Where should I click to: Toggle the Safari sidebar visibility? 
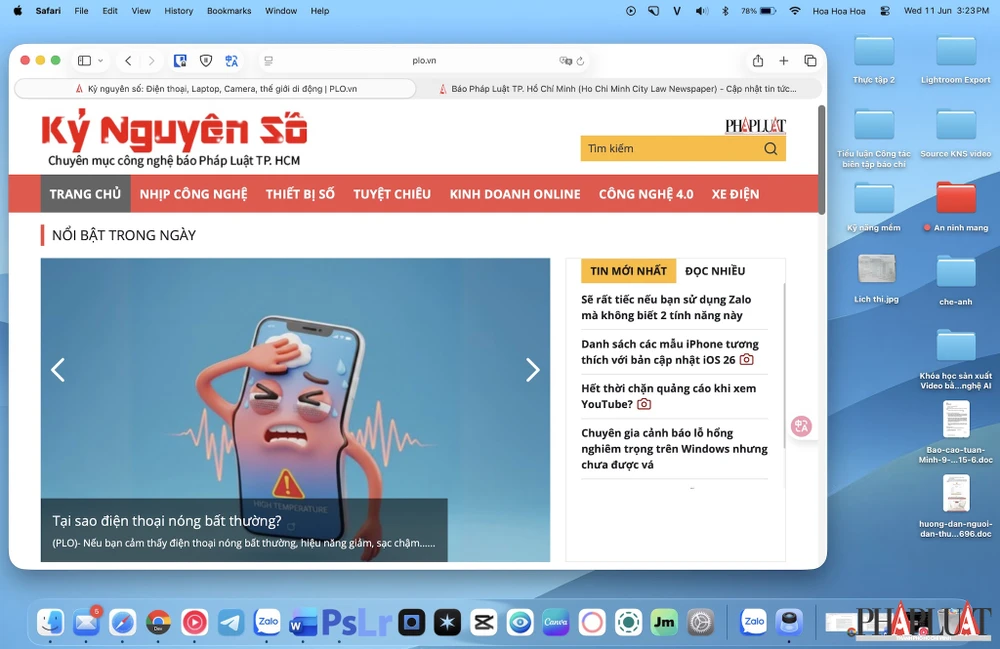[84, 60]
